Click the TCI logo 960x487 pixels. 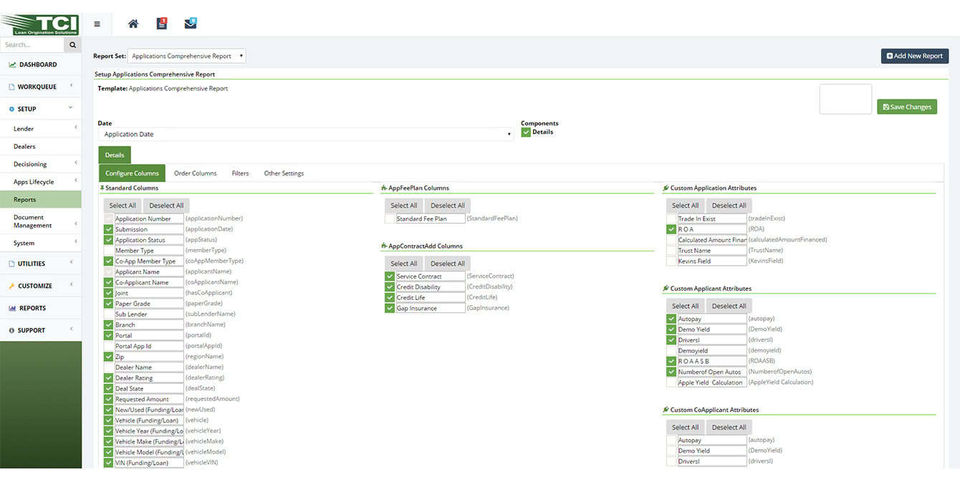tap(40, 24)
